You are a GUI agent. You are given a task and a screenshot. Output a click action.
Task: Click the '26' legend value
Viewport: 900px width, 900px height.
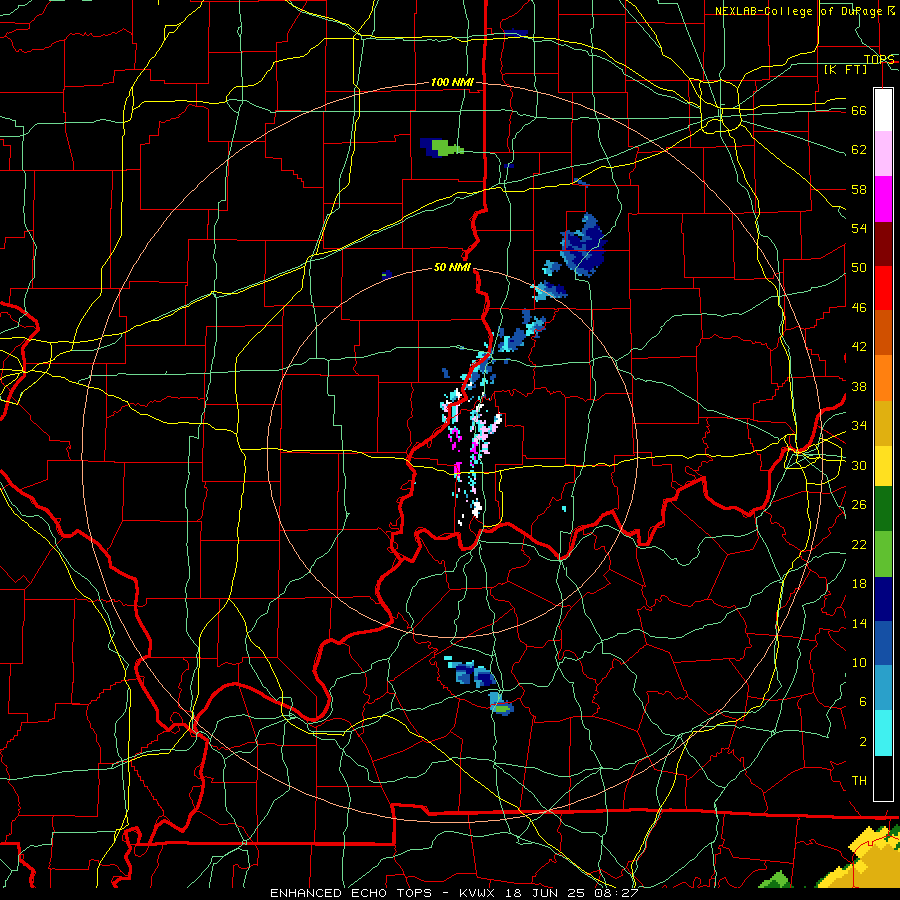point(859,505)
